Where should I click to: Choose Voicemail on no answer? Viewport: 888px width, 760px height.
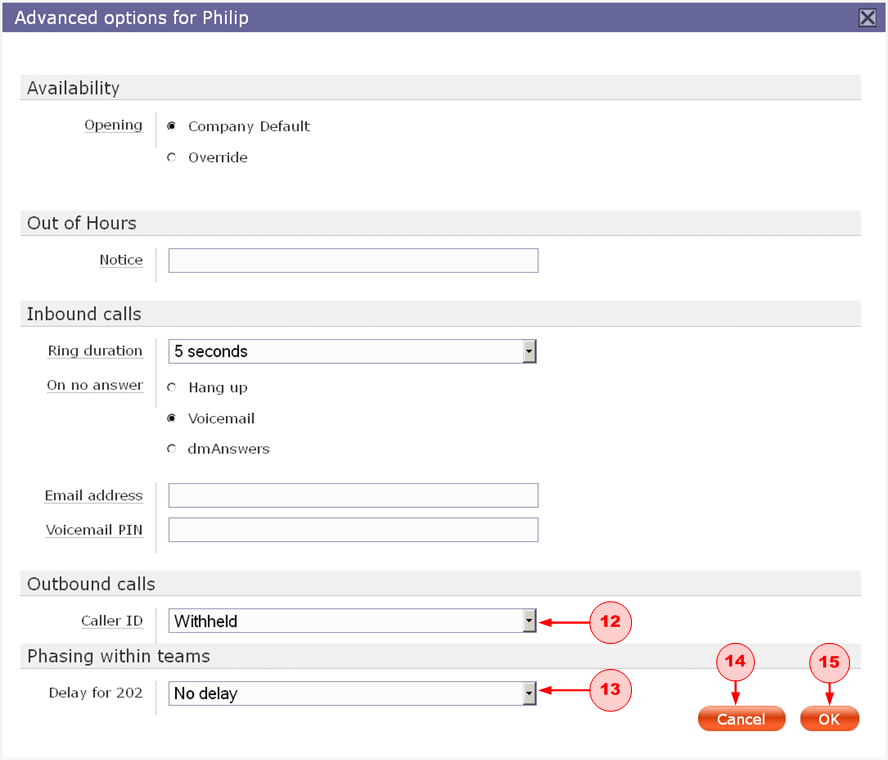pyautogui.click(x=172, y=418)
